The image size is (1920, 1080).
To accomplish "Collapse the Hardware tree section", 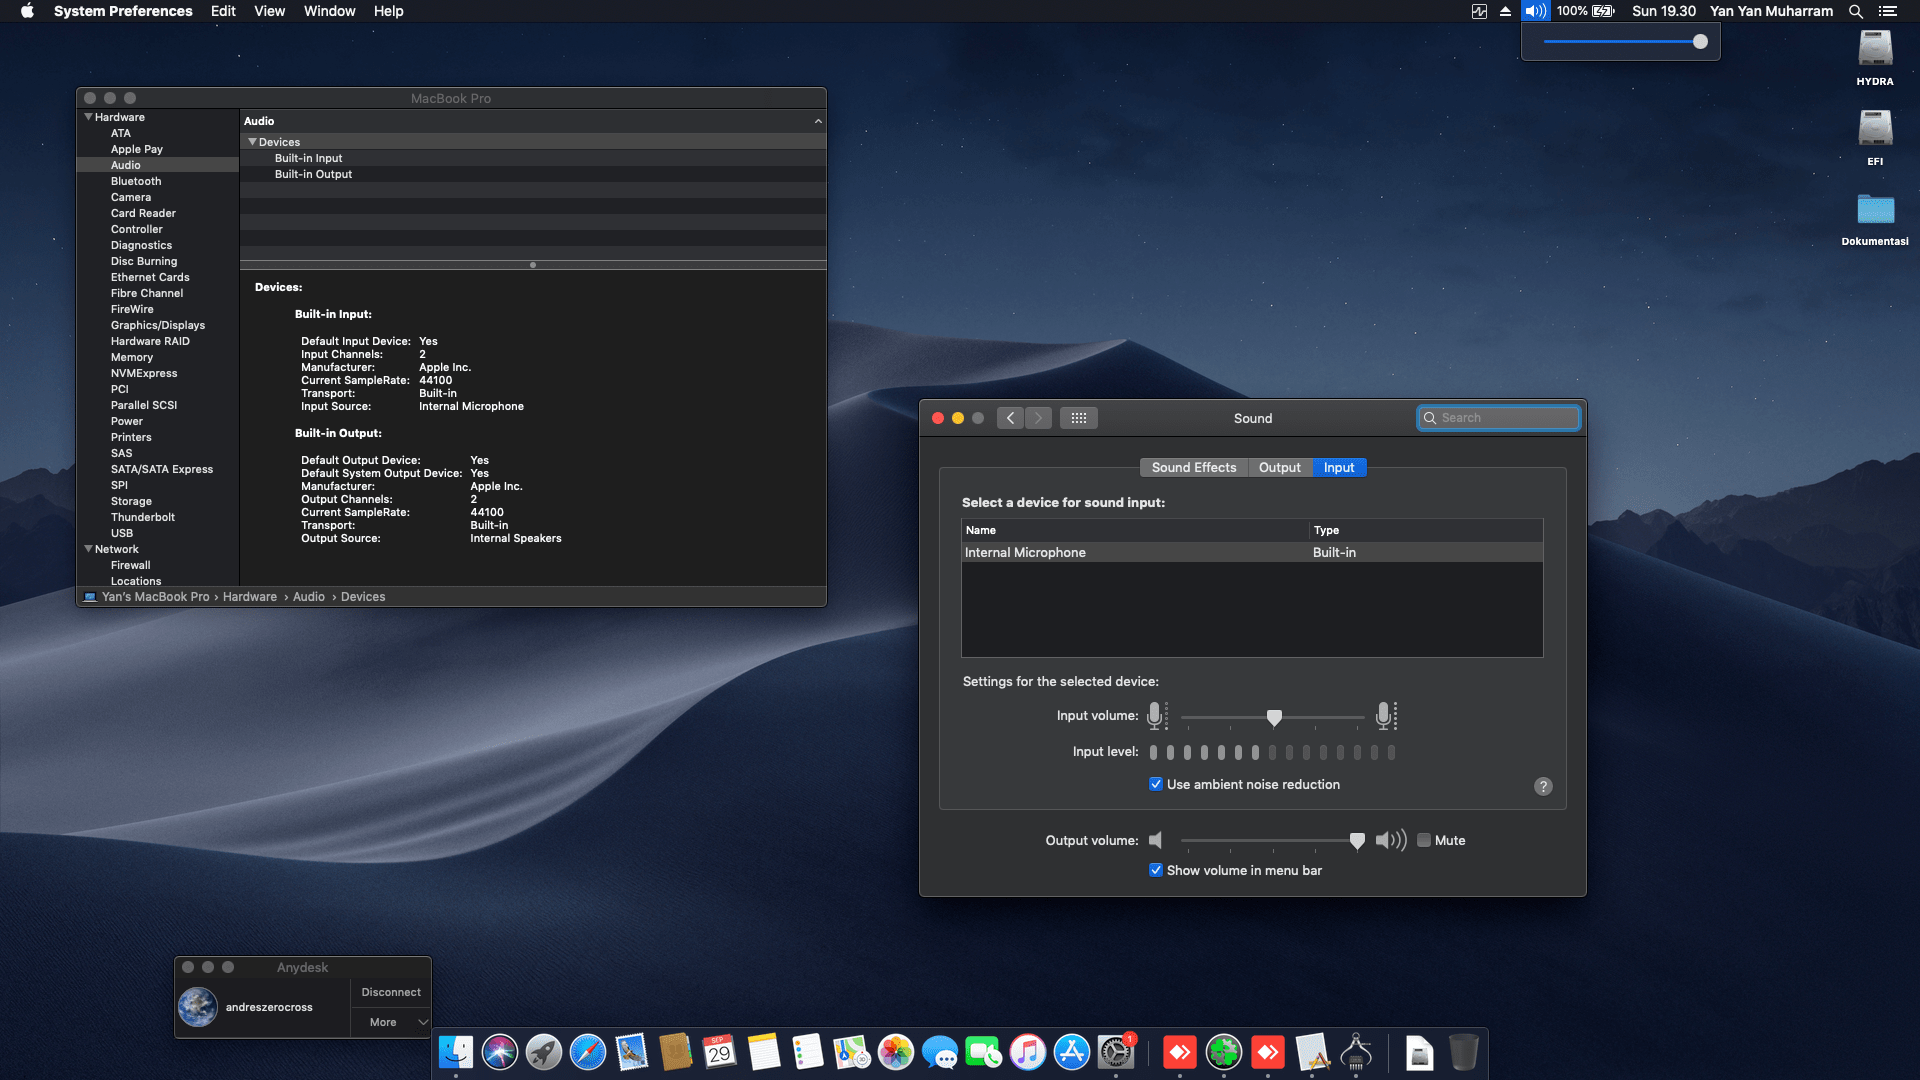I will 88,117.
